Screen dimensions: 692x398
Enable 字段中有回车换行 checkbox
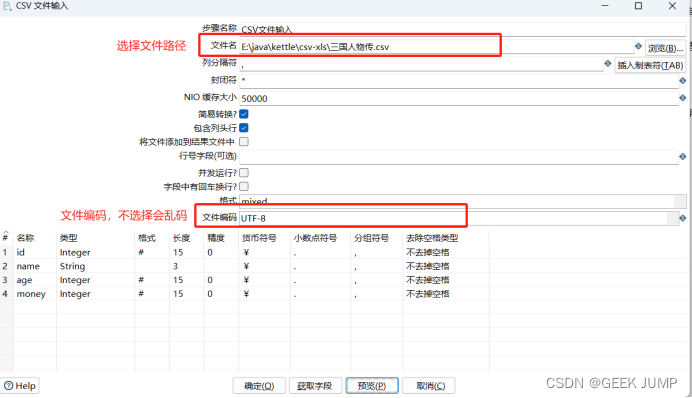coord(244,186)
